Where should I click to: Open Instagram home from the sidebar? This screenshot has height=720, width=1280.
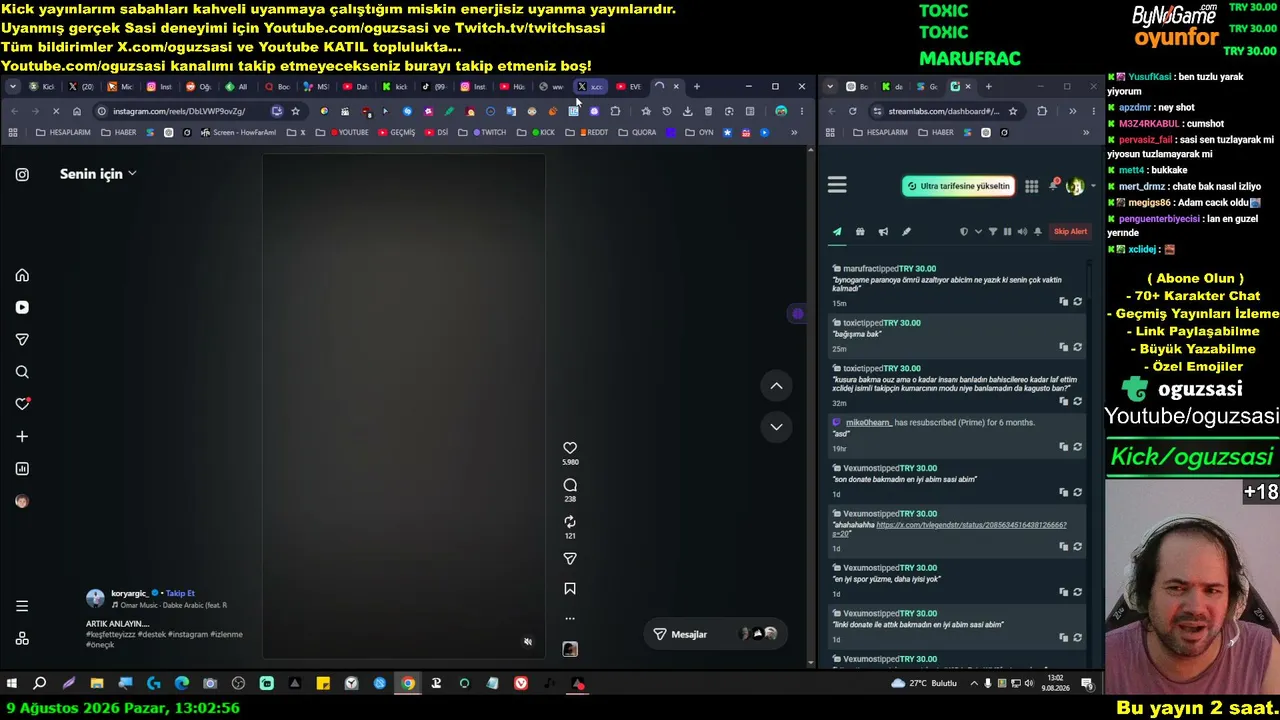click(22, 275)
